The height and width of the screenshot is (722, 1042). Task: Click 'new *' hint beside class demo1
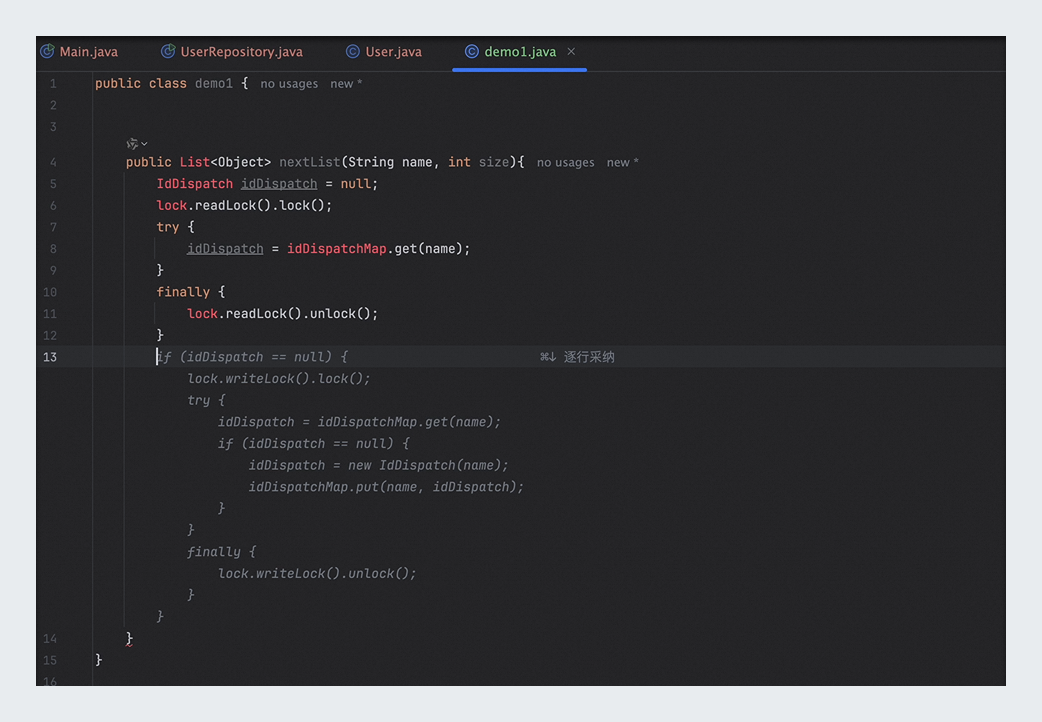(x=346, y=84)
